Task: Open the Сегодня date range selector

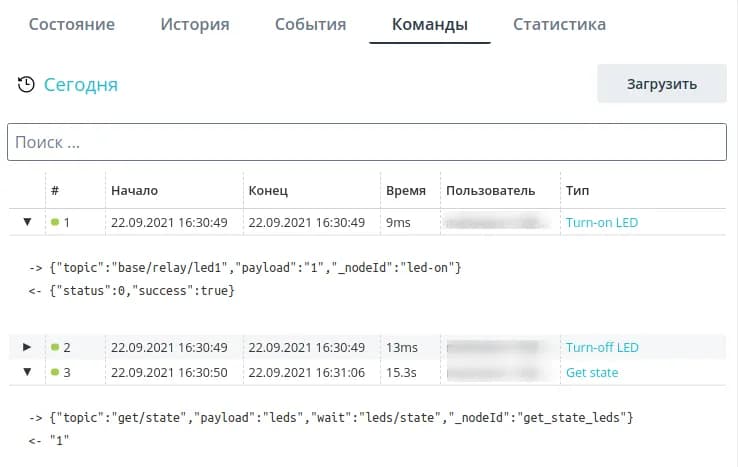Action: (x=81, y=85)
